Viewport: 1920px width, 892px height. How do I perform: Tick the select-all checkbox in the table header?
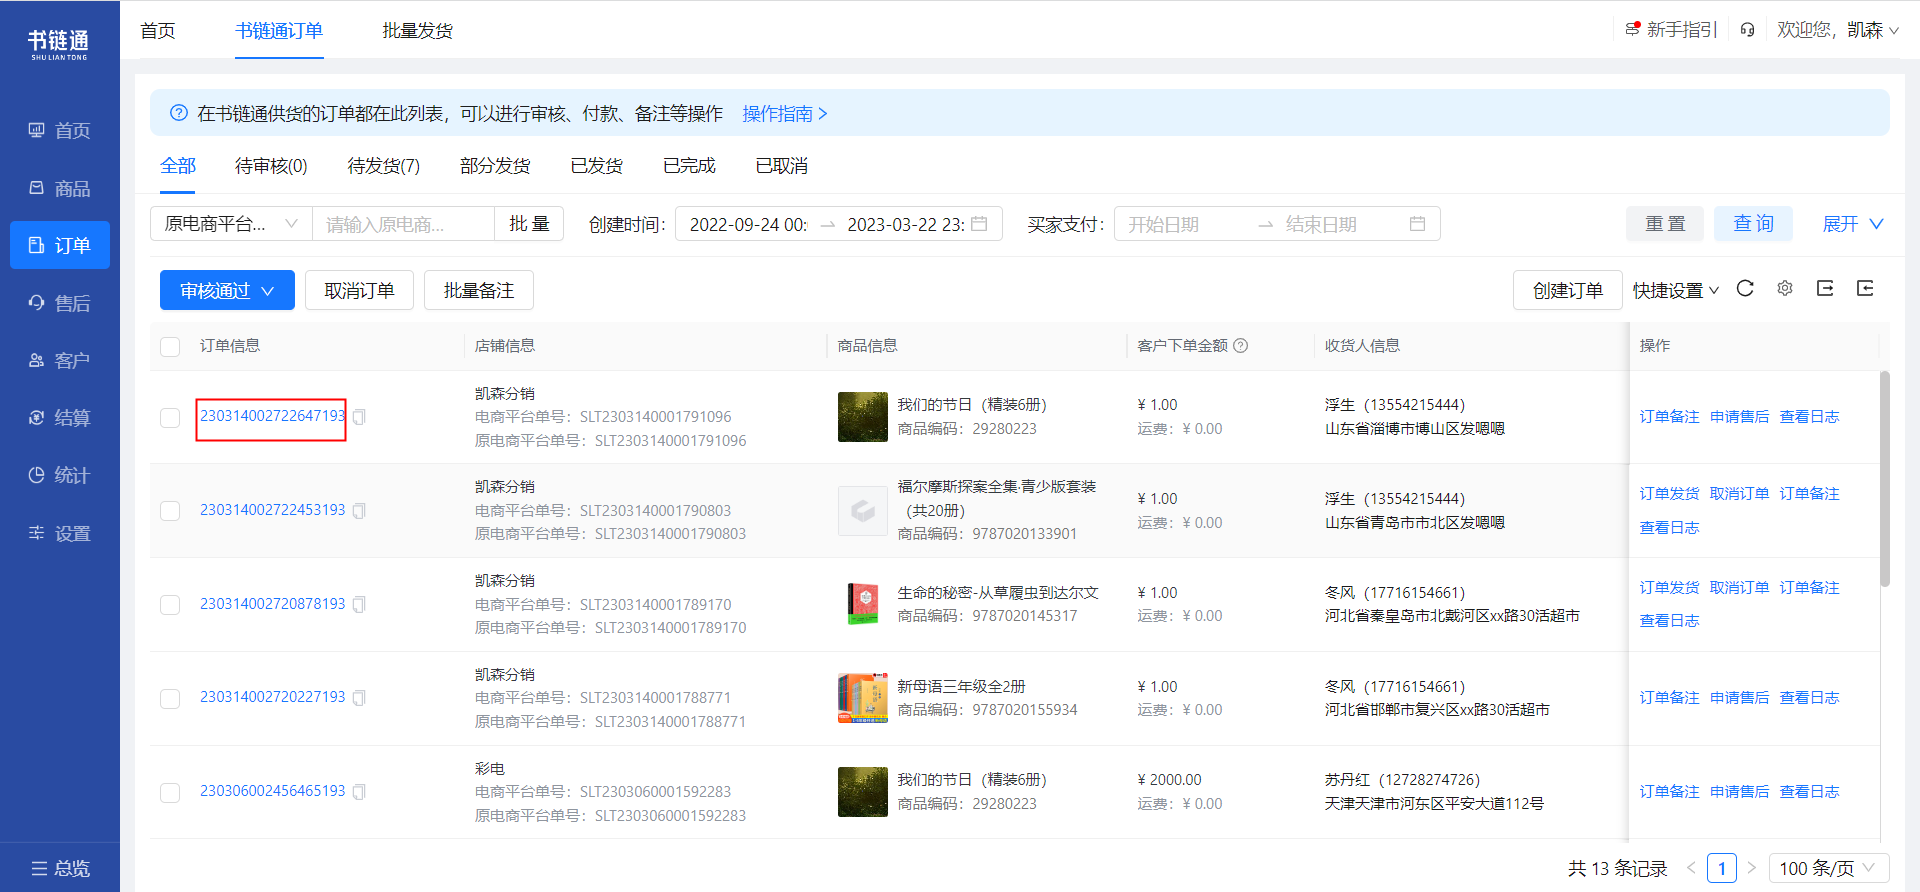pos(170,346)
